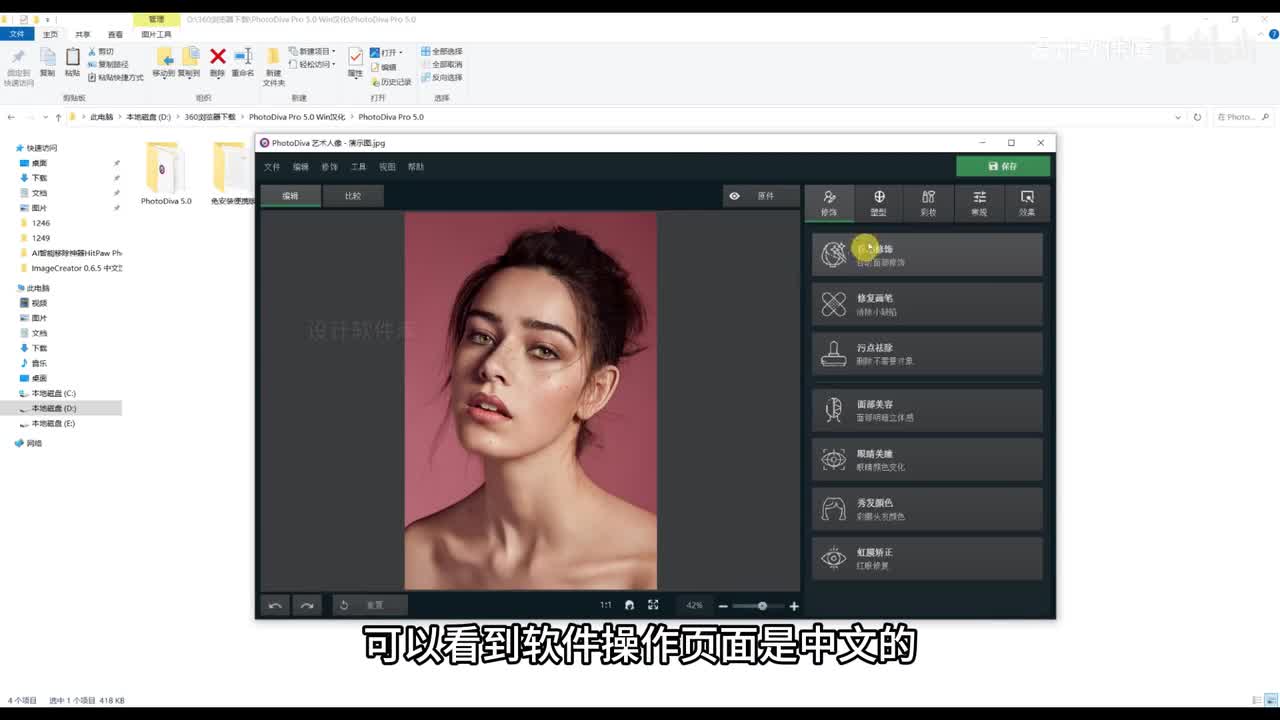Viewport: 1280px width, 720px height.
Task: Open the 面部美容 face sculpt tool
Action: tap(926, 410)
